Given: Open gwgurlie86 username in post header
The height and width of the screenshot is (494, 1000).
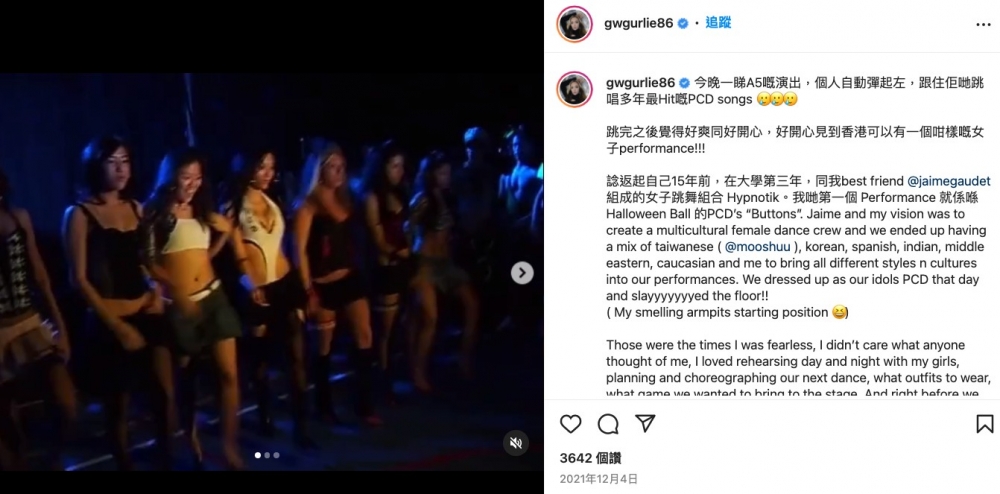Looking at the screenshot, I should 638,23.
